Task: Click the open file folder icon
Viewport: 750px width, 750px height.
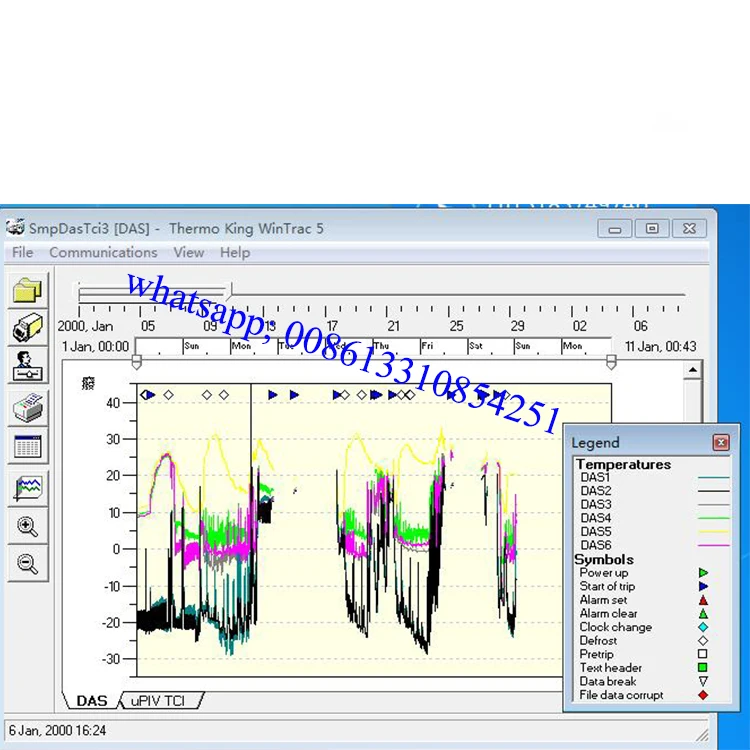Action: [x=28, y=291]
